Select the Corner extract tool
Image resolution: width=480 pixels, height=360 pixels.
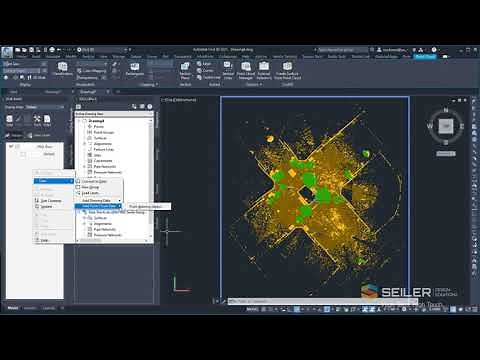tap(205, 70)
